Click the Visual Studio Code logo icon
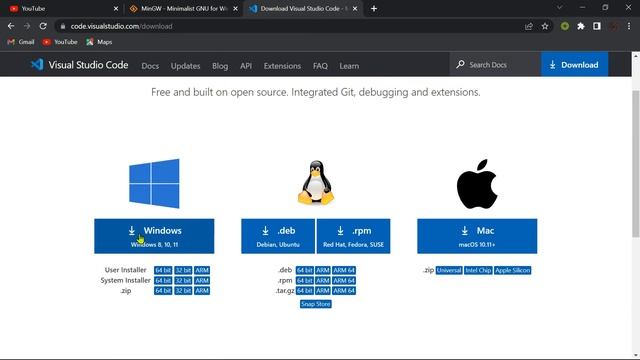Image resolution: width=640 pixels, height=360 pixels. coord(37,64)
